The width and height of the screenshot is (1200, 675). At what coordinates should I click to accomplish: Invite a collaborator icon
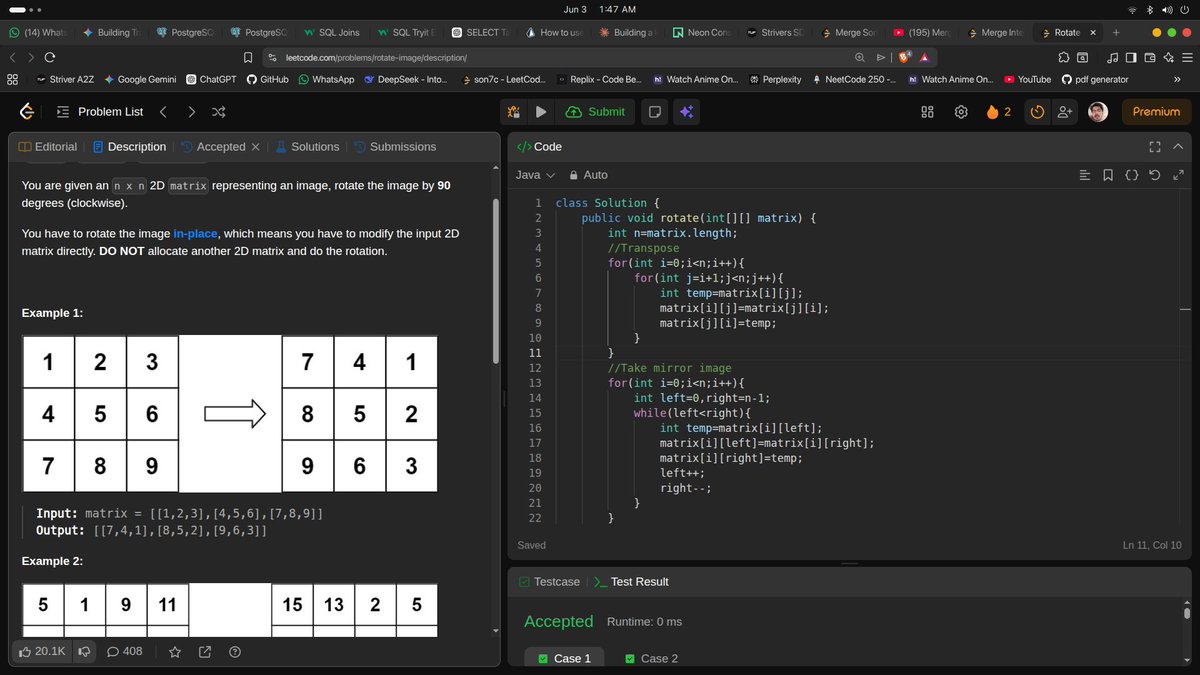1065,112
